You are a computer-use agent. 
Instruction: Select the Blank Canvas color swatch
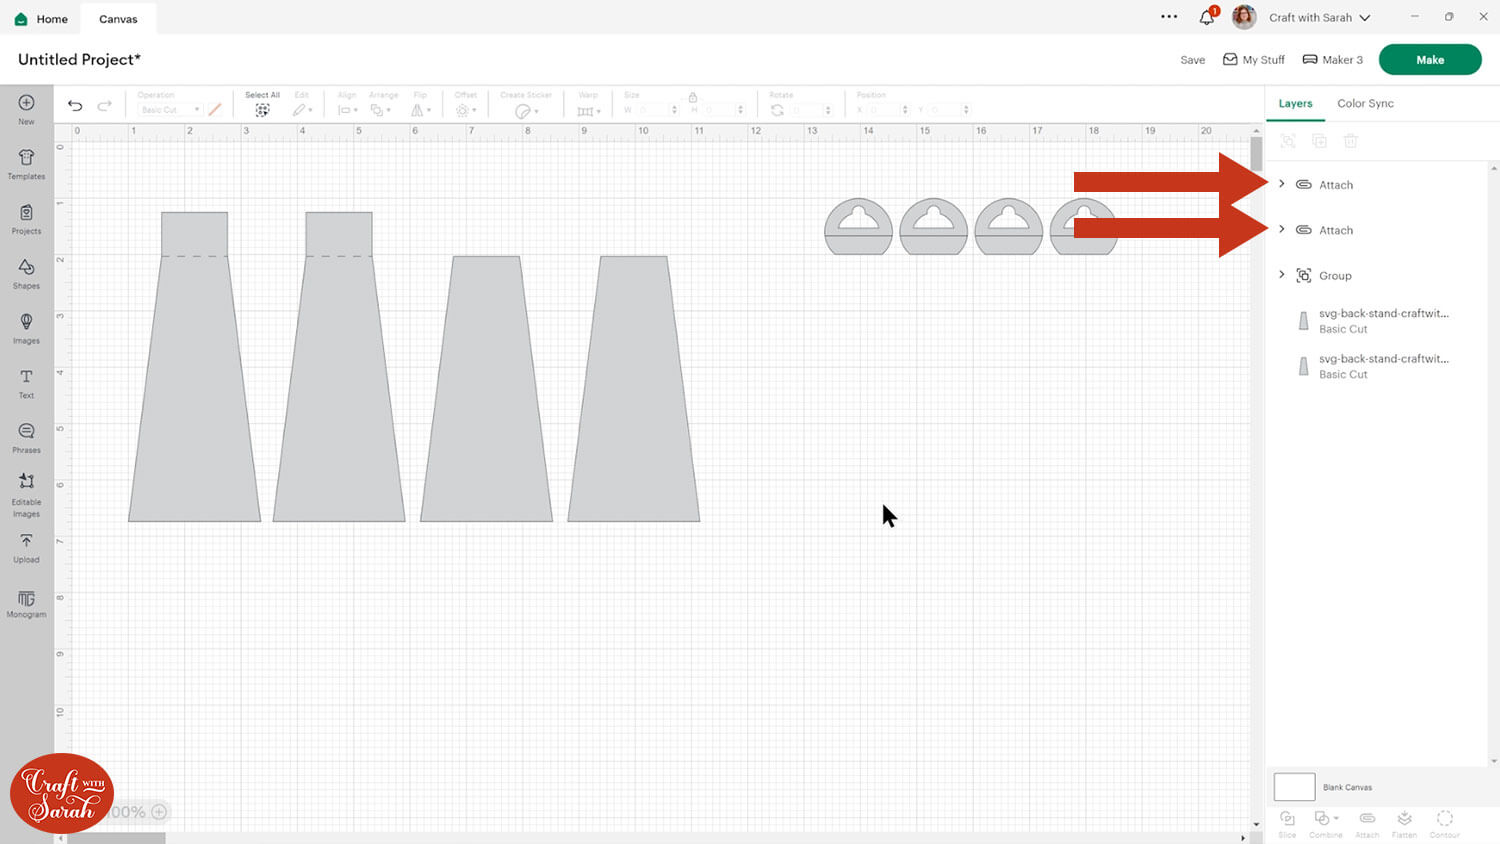(1294, 787)
